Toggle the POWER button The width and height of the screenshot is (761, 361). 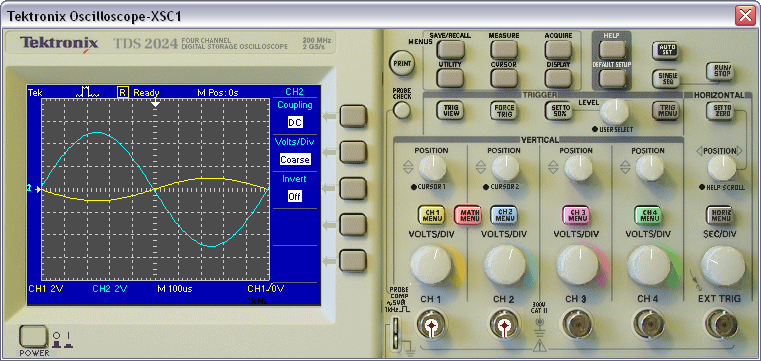tap(33, 337)
